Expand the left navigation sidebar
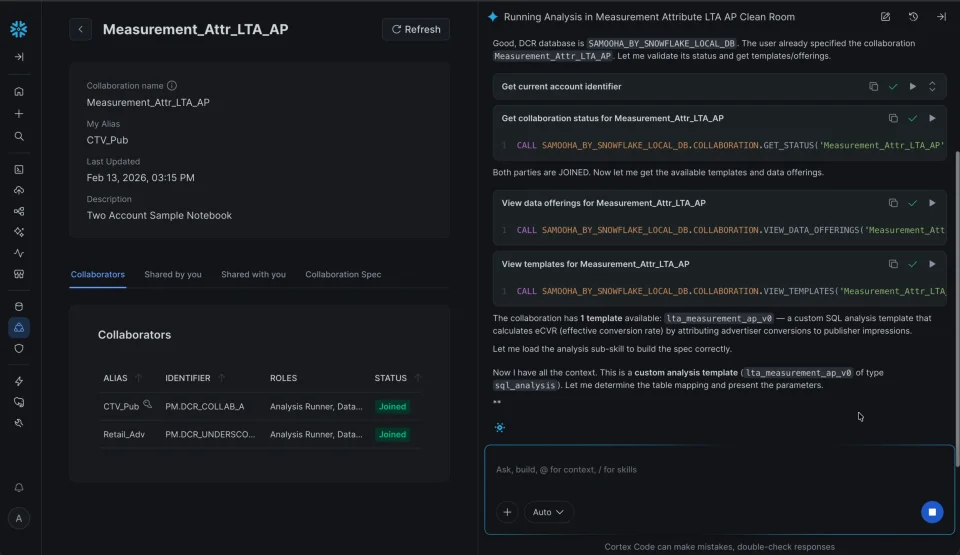This screenshot has width=960, height=555. tap(19, 57)
